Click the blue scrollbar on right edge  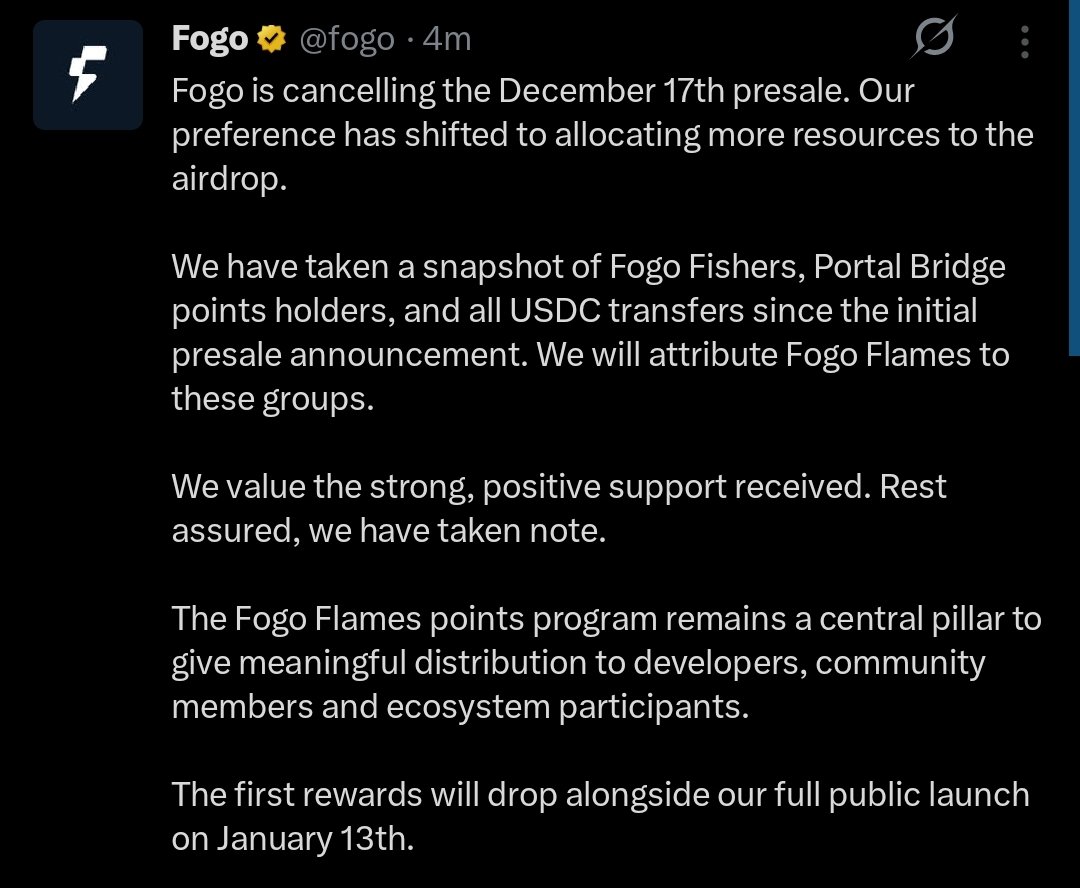[x=1075, y=180]
